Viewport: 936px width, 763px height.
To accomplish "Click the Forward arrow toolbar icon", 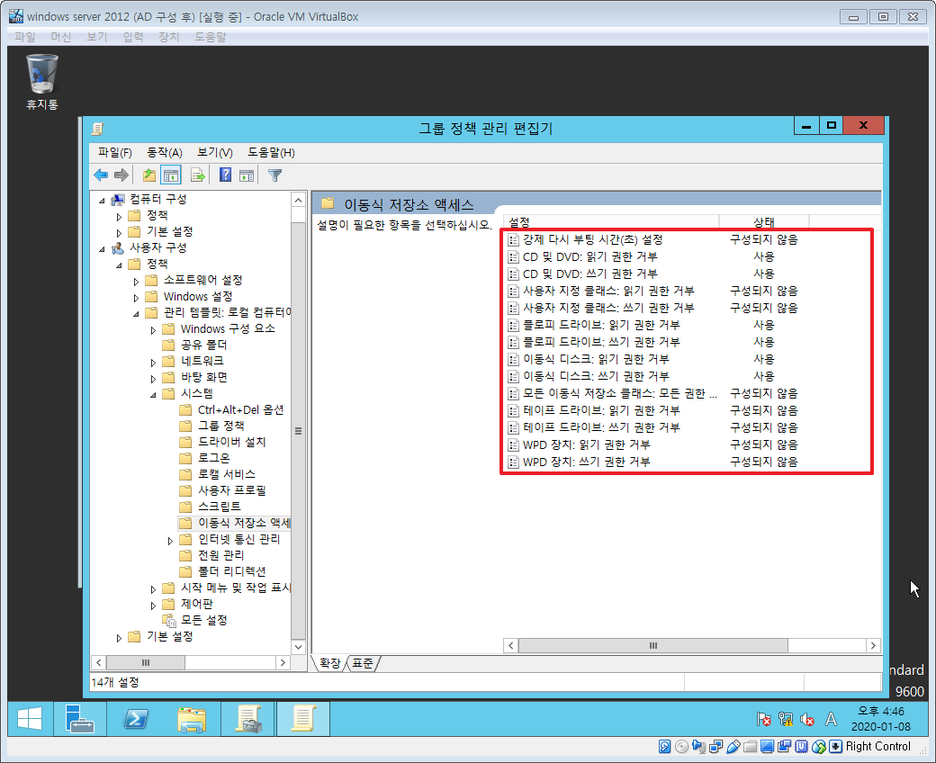I will point(121,175).
